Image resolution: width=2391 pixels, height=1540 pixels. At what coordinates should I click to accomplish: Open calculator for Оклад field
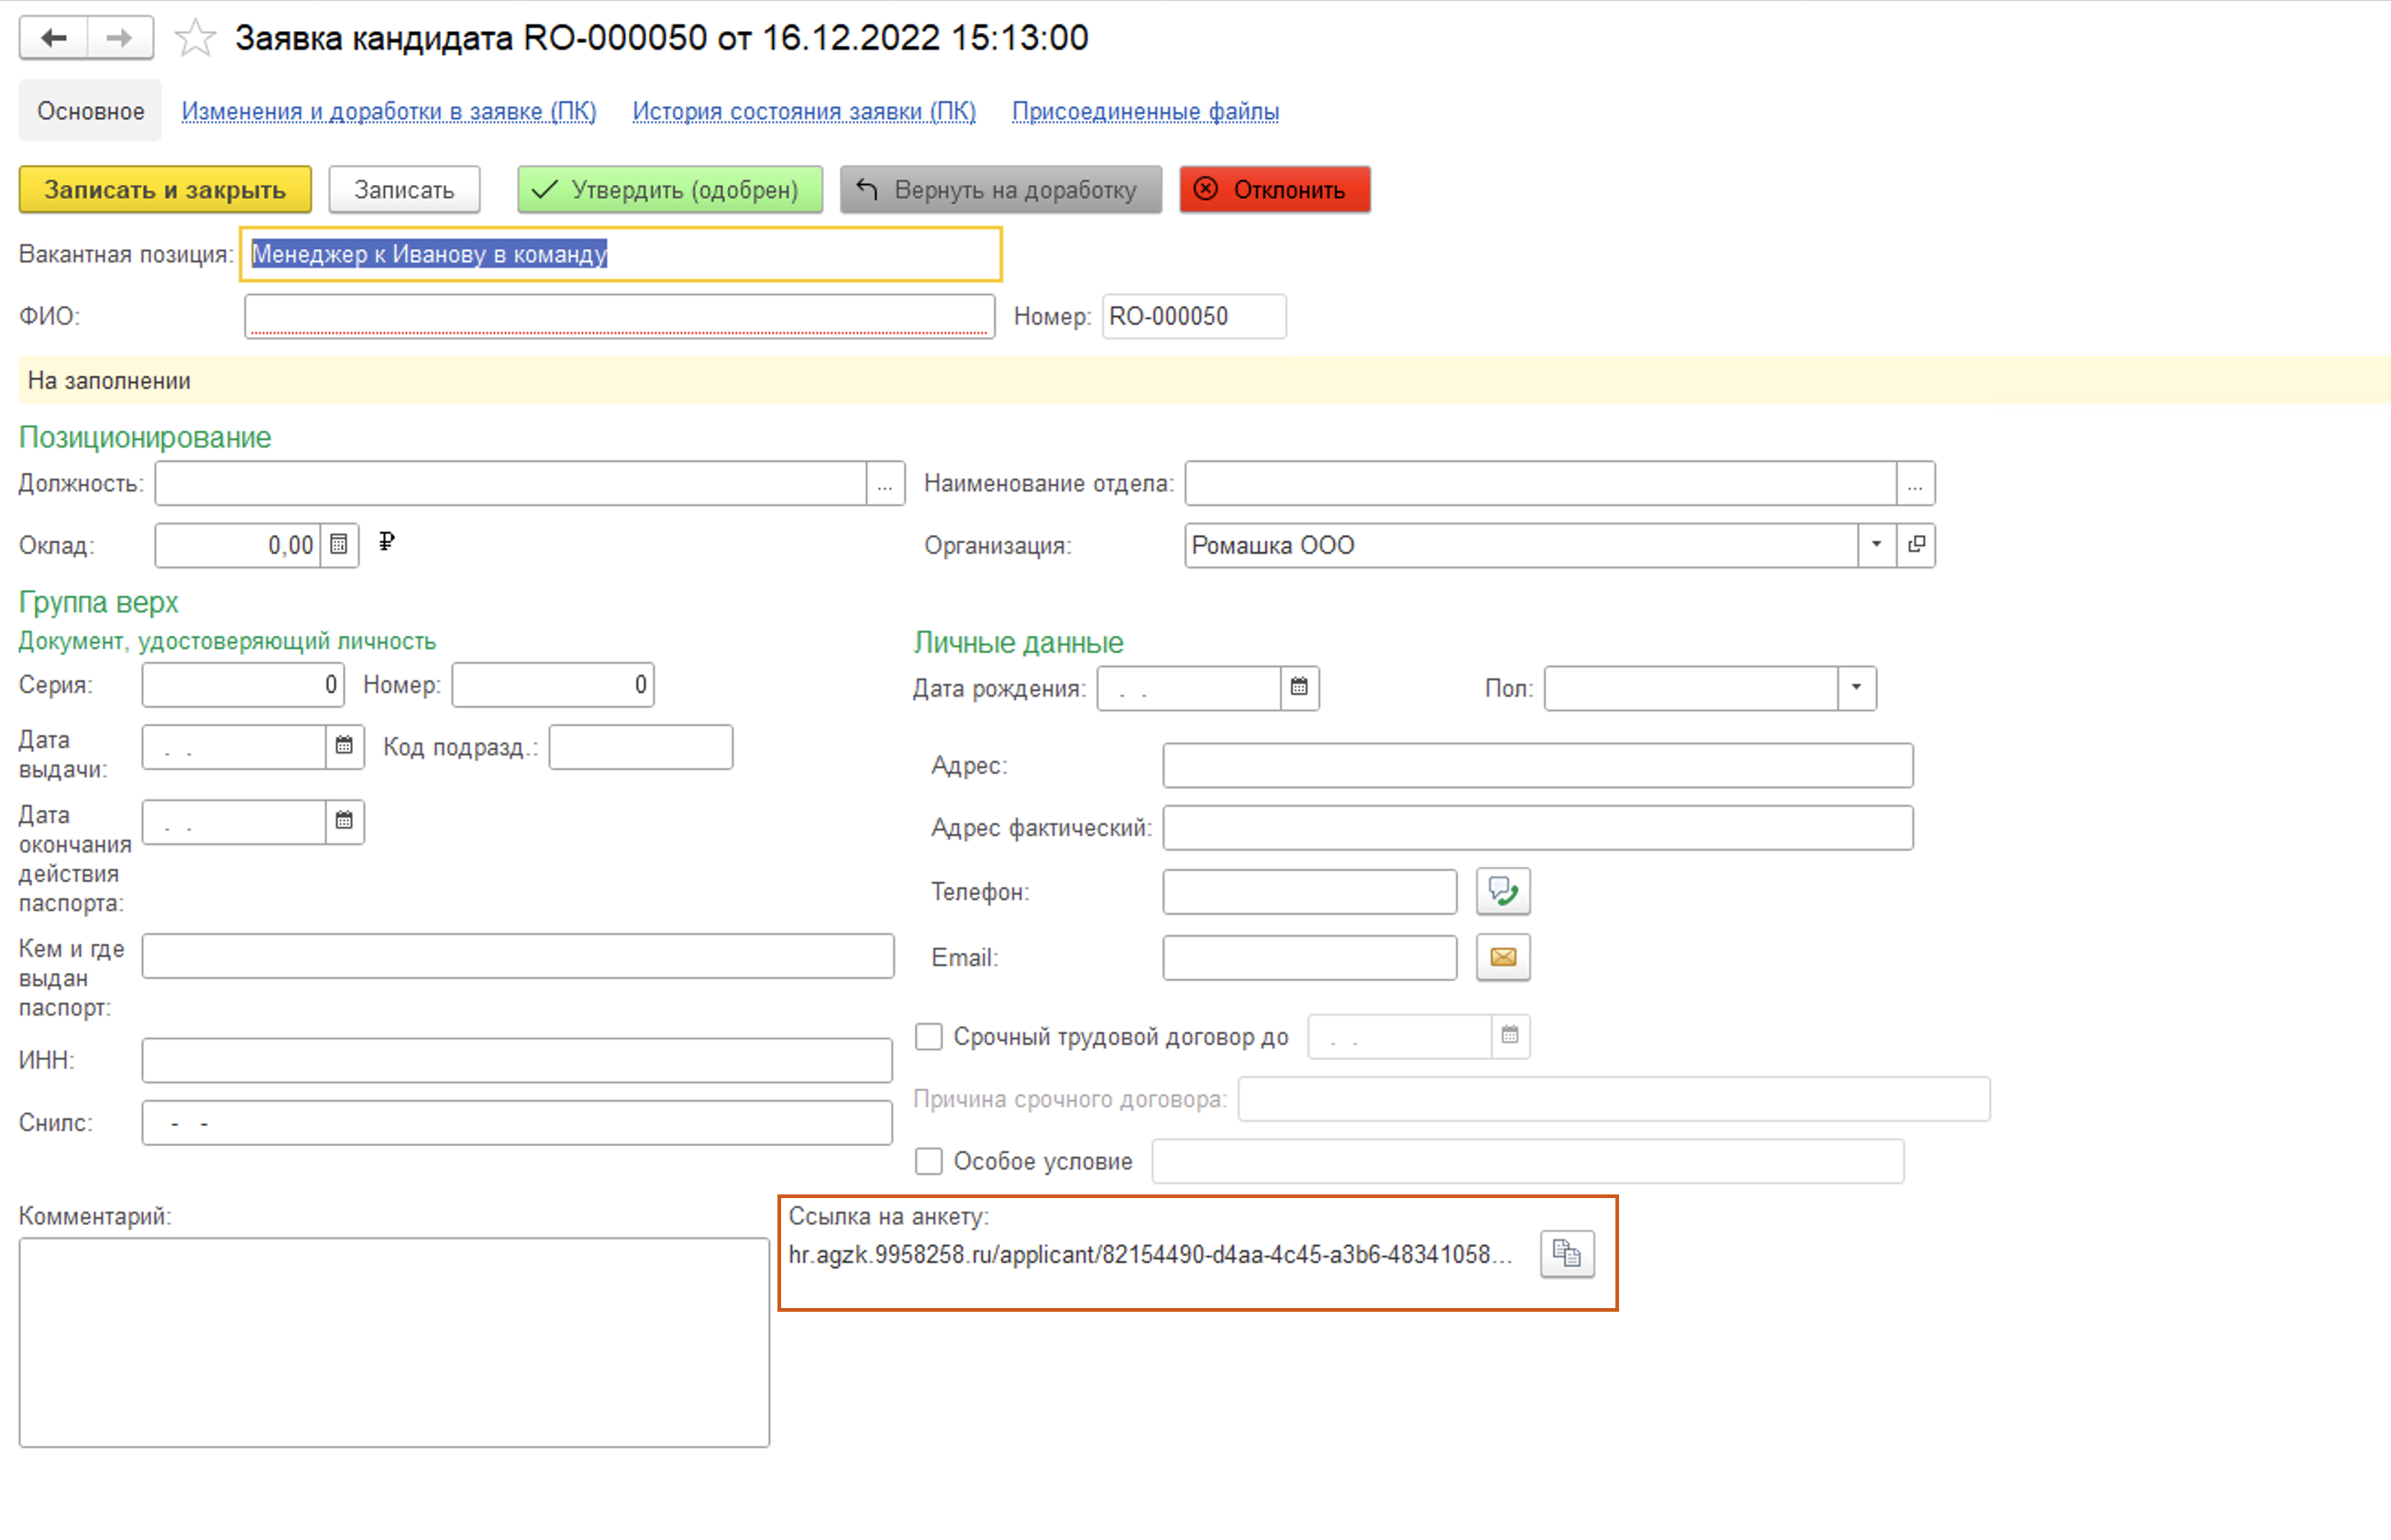click(x=339, y=545)
